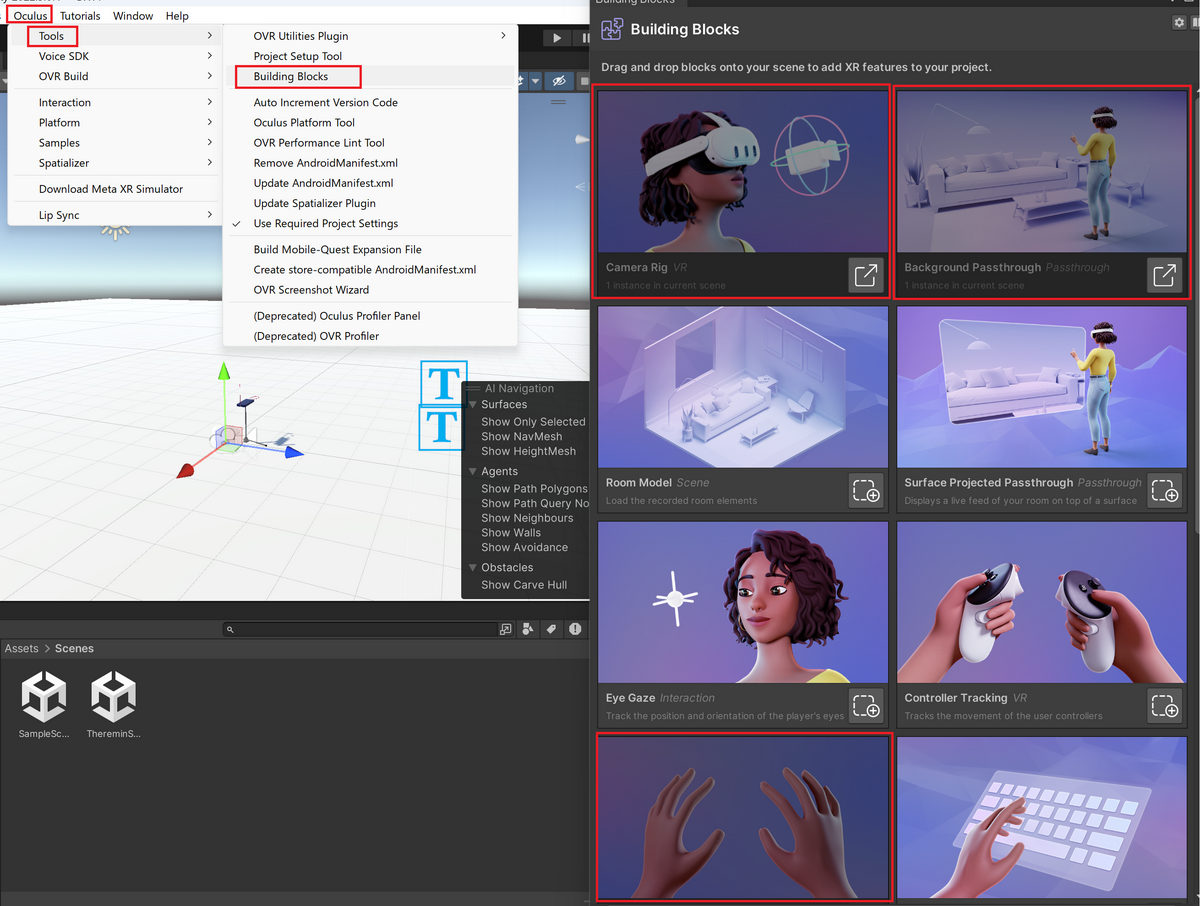Screen dimensions: 1200x906
Task: Click the Project panel search field
Action: 360,630
